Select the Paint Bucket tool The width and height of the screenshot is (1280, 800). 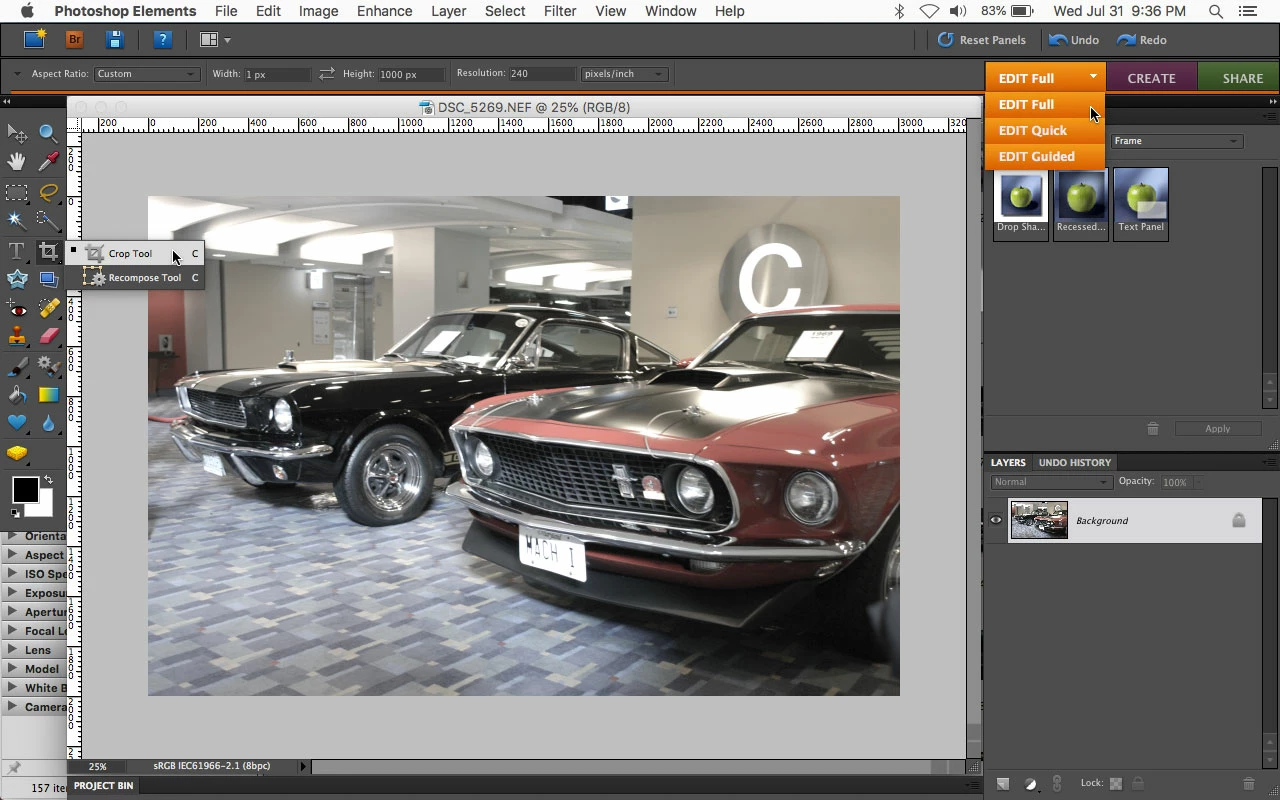(x=17, y=395)
